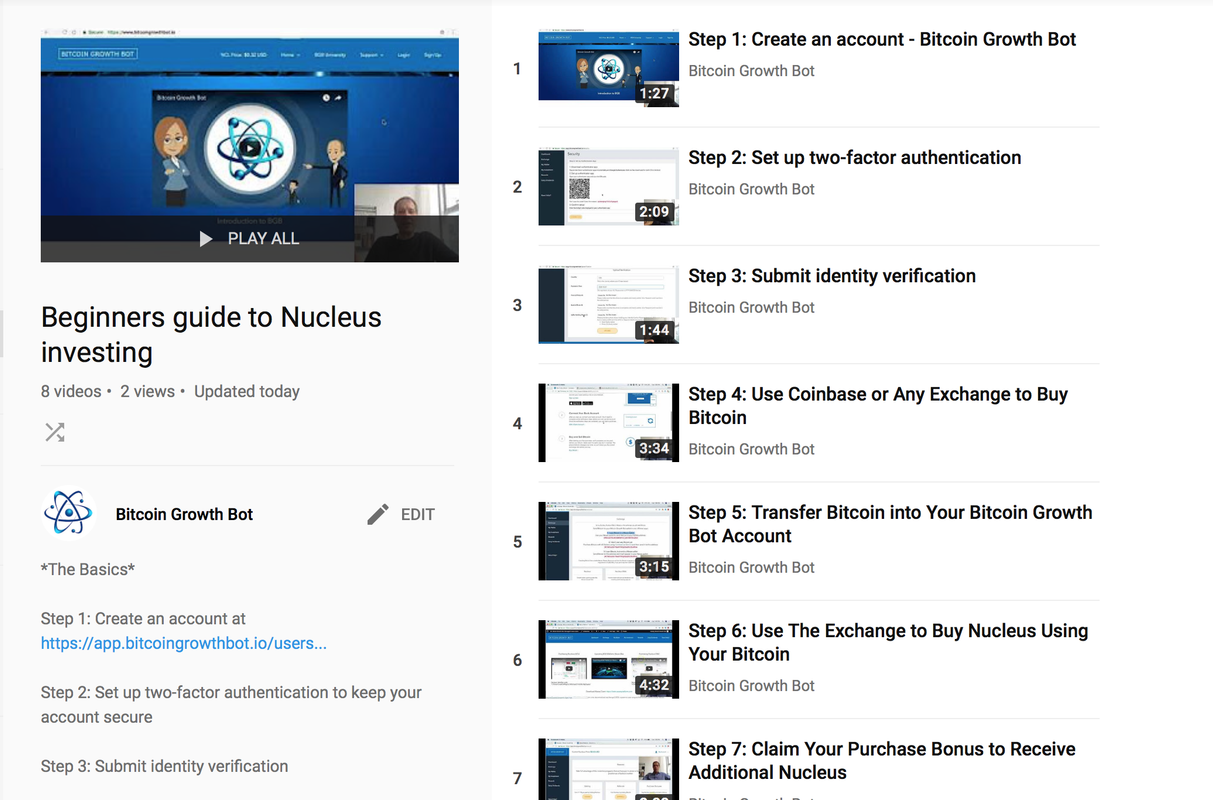Open channel name under the Step 6 video
The height and width of the screenshot is (800, 1213).
point(751,685)
